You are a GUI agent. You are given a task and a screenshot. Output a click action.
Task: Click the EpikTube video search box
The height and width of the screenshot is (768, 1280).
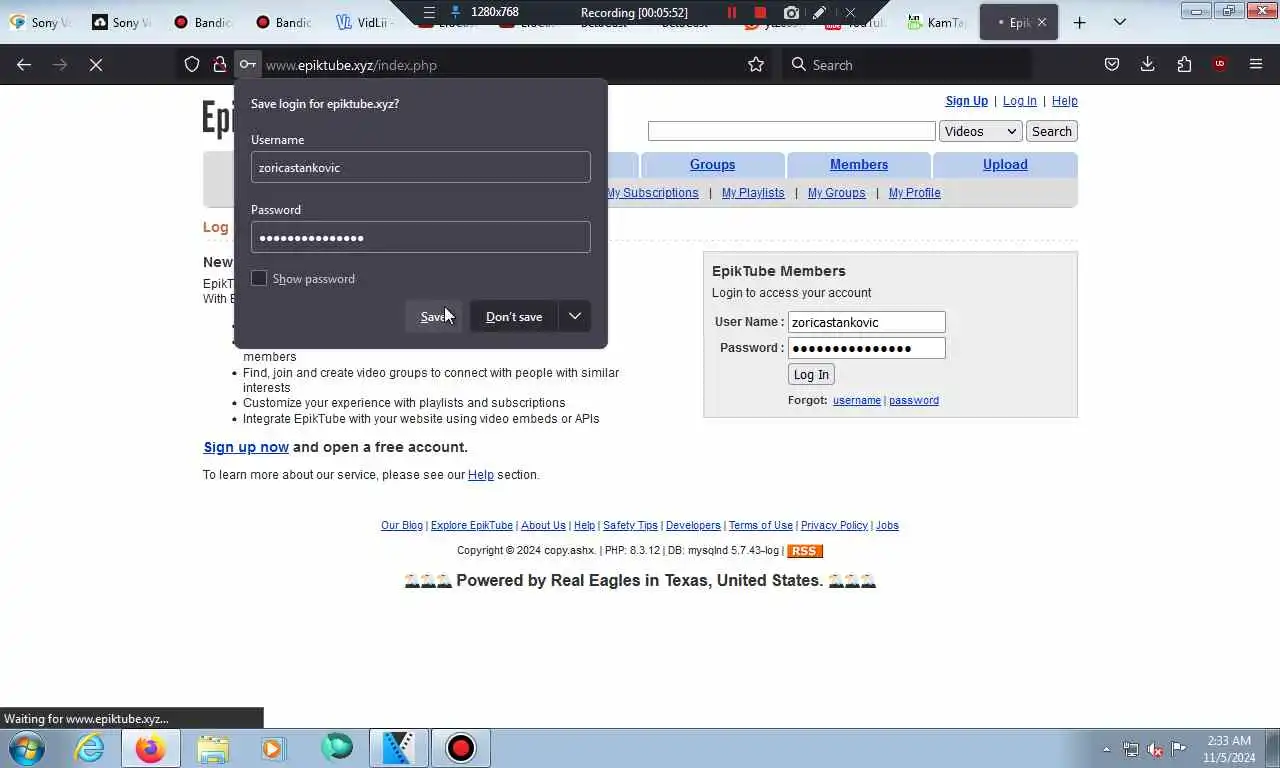[x=792, y=131]
